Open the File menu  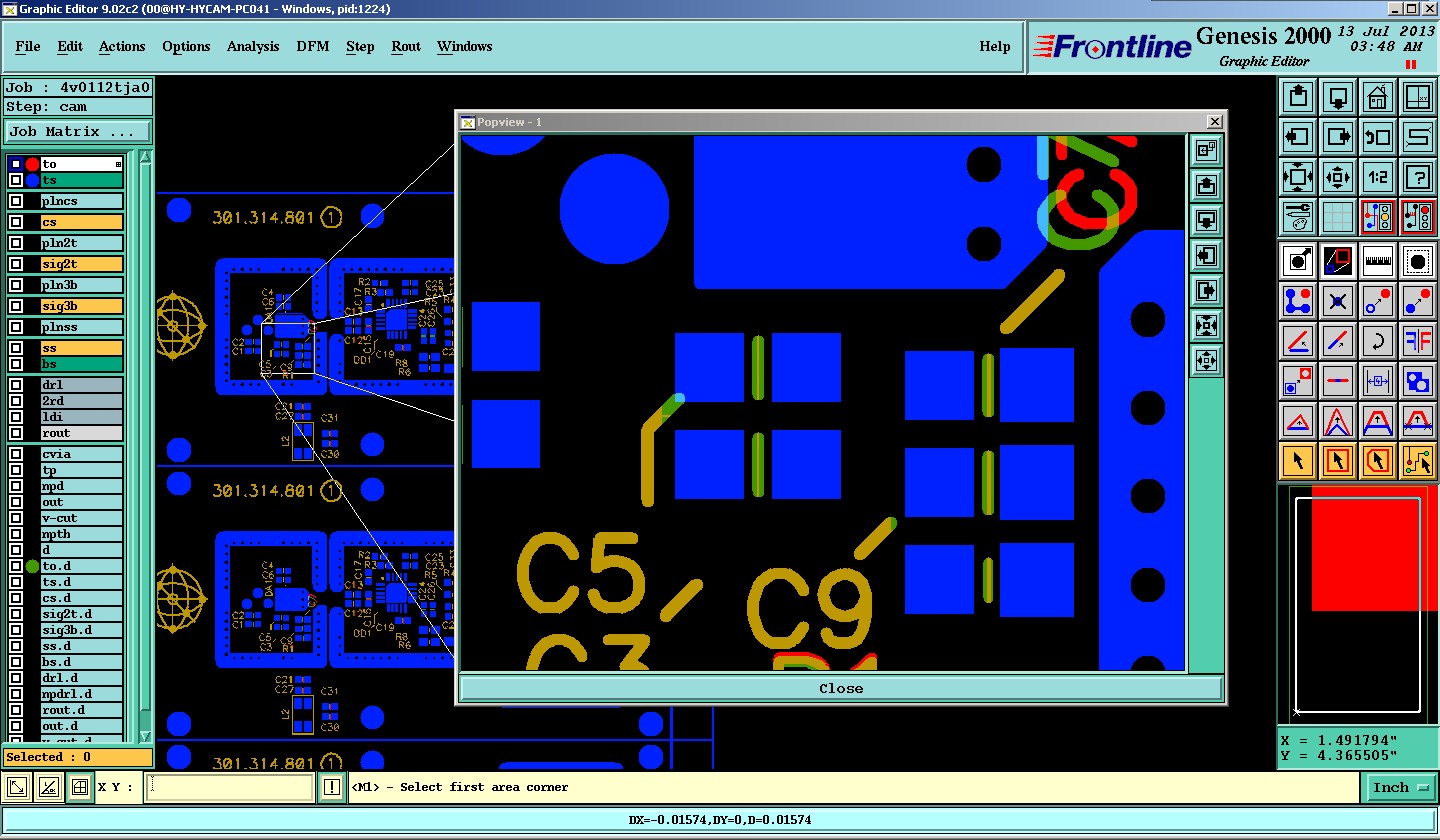(x=28, y=46)
